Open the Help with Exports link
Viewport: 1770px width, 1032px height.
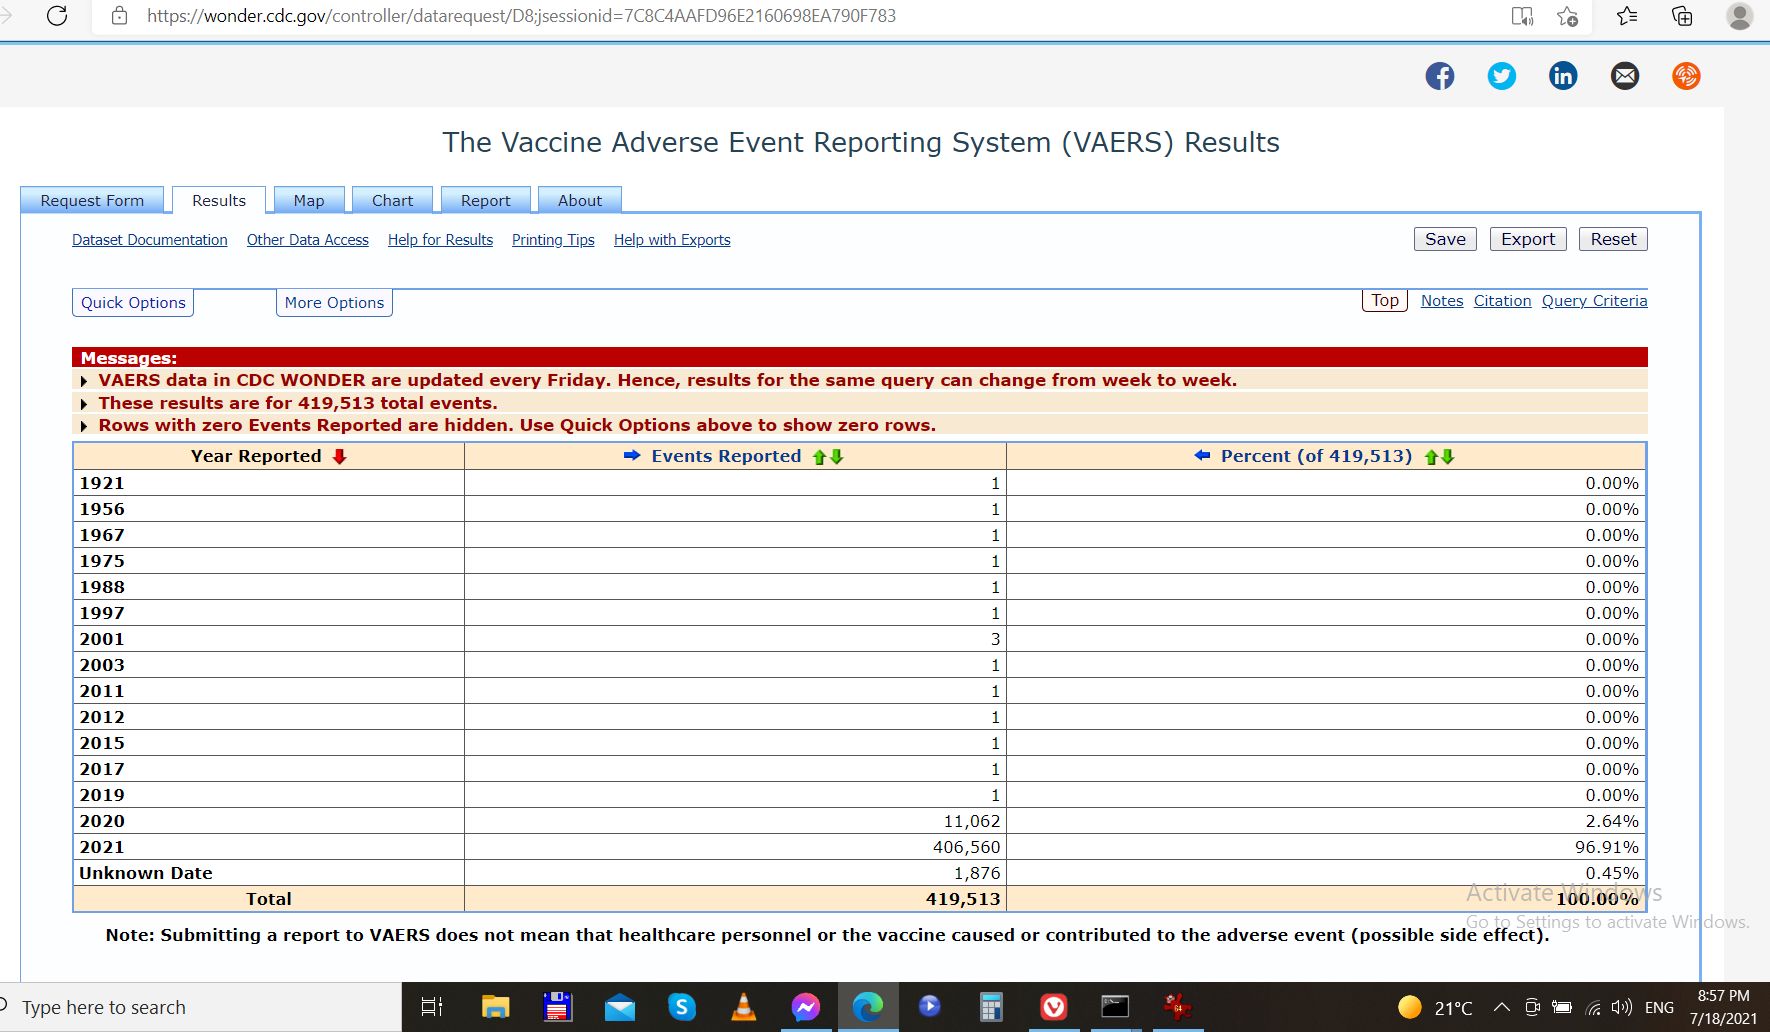tap(672, 240)
